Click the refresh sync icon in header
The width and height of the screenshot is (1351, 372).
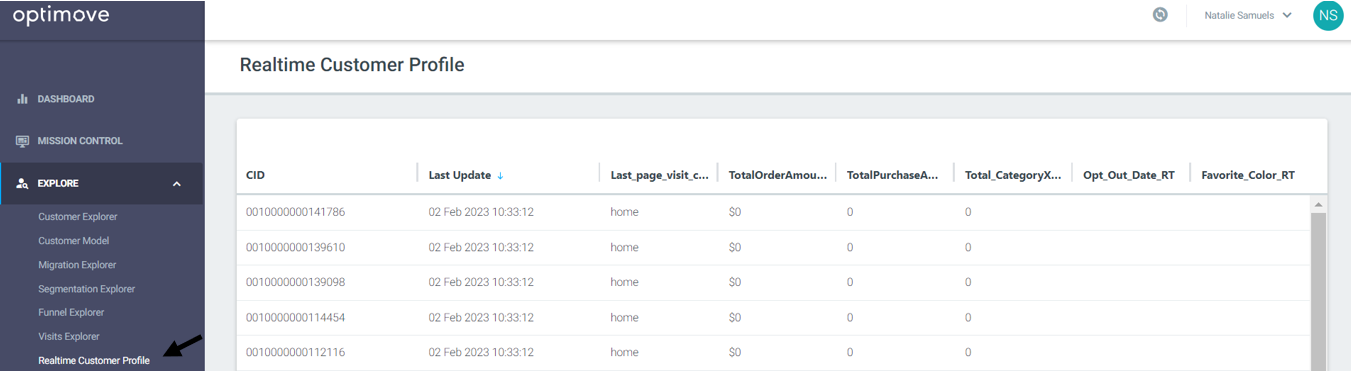[x=1160, y=15]
